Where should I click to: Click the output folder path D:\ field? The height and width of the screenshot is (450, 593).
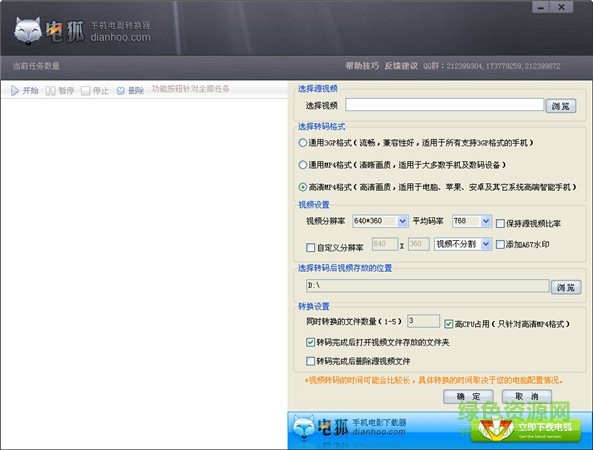(x=427, y=286)
